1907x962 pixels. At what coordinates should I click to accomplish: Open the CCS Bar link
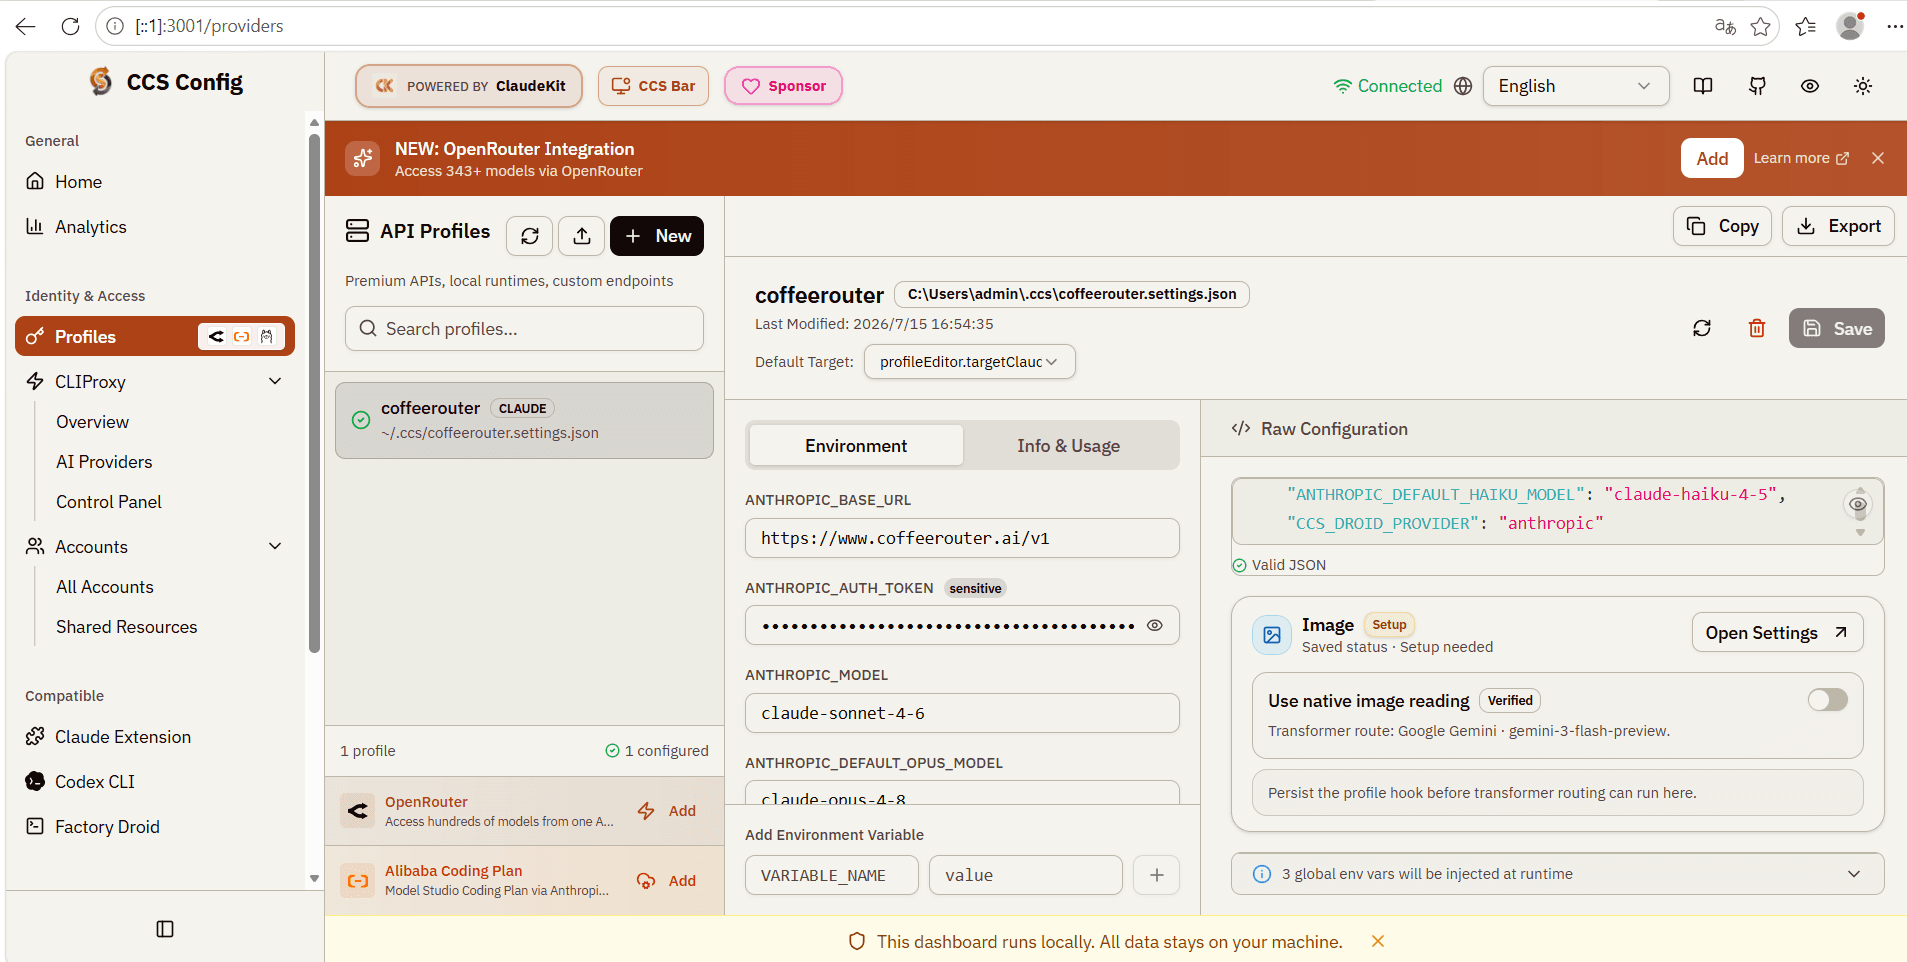pyautogui.click(x=654, y=86)
